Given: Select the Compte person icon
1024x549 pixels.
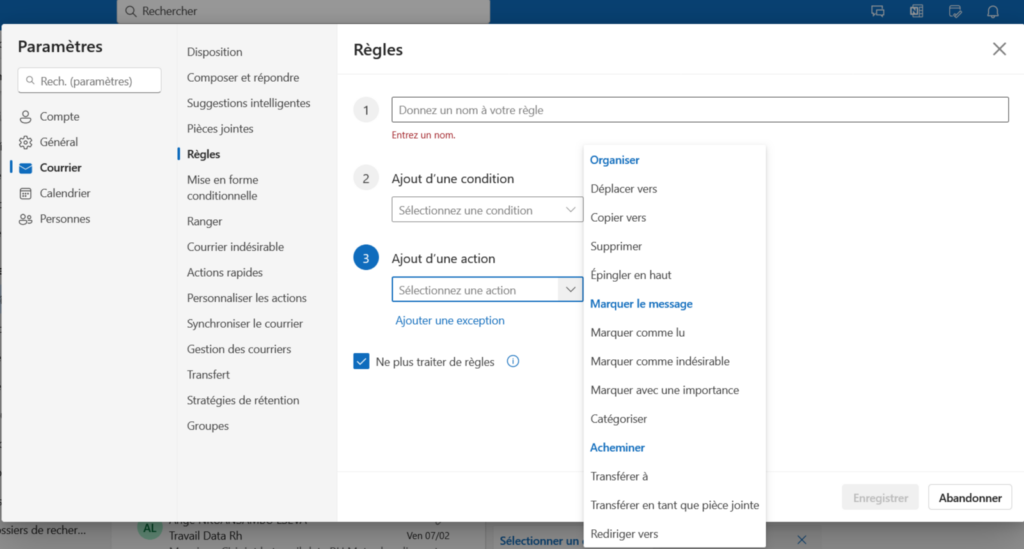Looking at the screenshot, I should click(x=25, y=117).
